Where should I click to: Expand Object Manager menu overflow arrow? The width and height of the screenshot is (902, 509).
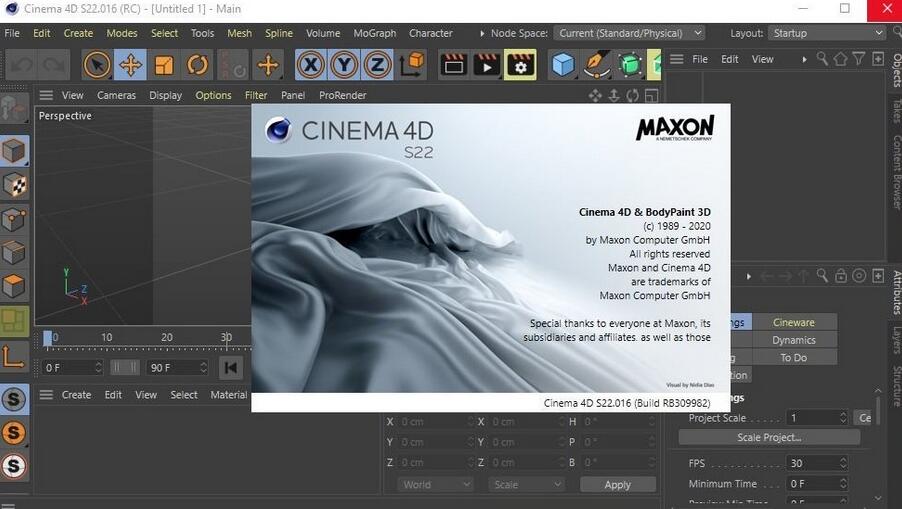pos(804,59)
